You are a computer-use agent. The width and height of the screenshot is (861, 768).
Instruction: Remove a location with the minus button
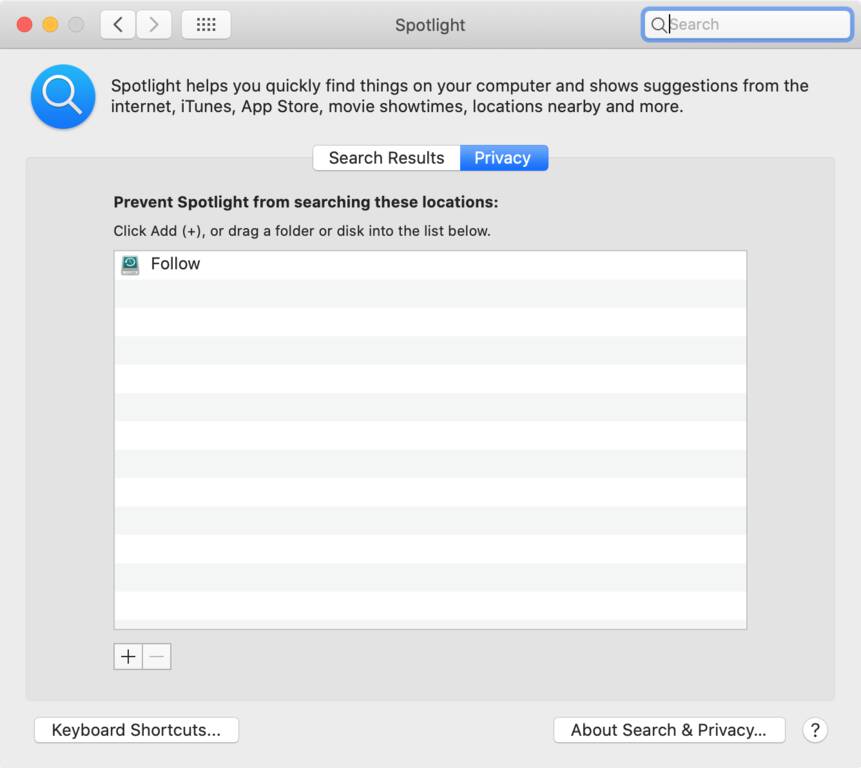pyautogui.click(x=156, y=657)
